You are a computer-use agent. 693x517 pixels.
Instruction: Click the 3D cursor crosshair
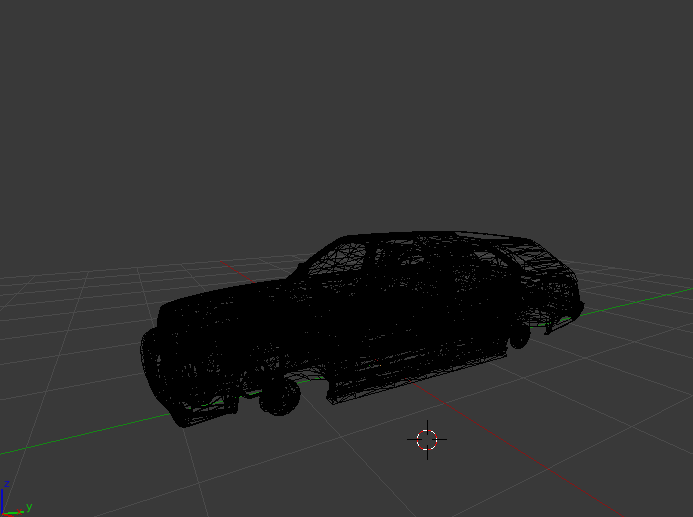click(427, 440)
